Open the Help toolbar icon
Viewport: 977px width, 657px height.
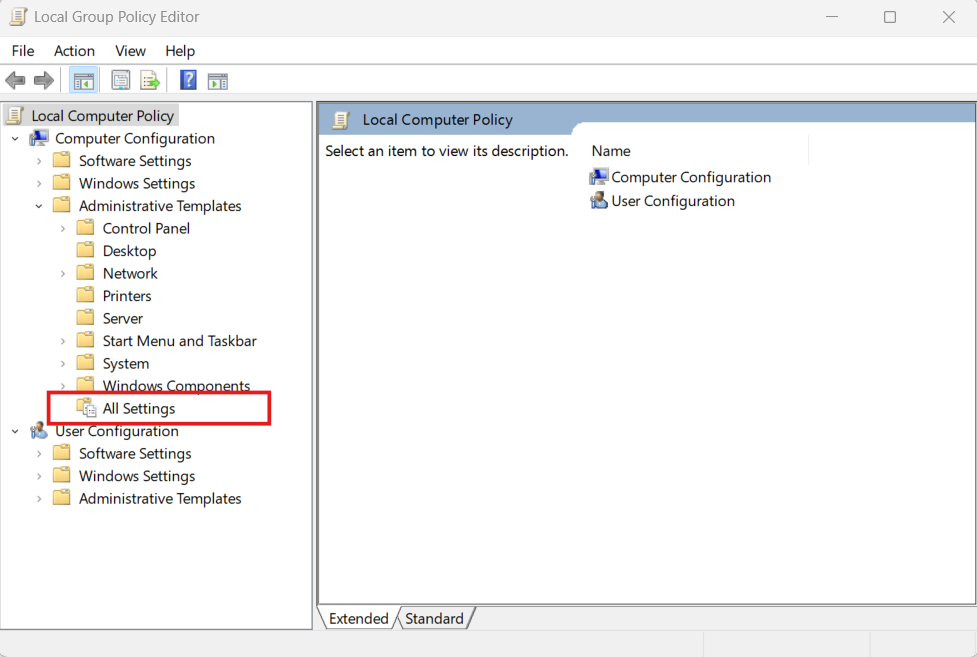point(188,80)
